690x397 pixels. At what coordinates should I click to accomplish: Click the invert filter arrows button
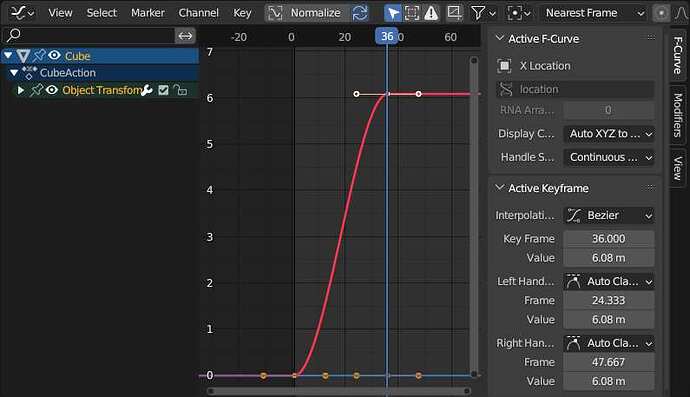coord(185,35)
